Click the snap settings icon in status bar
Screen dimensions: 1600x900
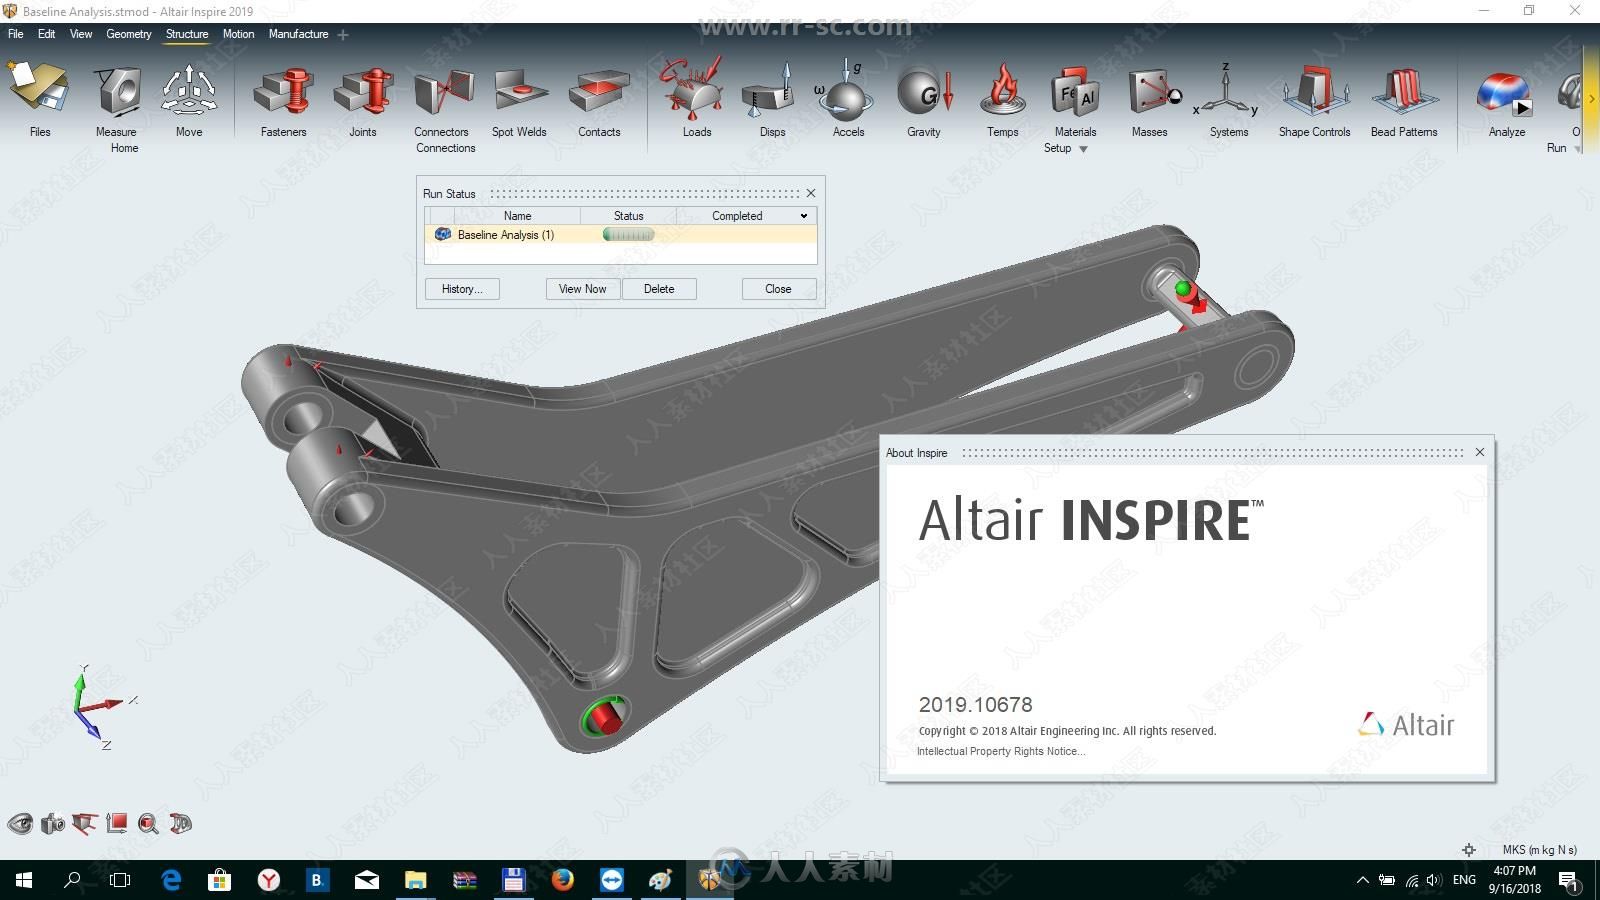(x=1469, y=850)
